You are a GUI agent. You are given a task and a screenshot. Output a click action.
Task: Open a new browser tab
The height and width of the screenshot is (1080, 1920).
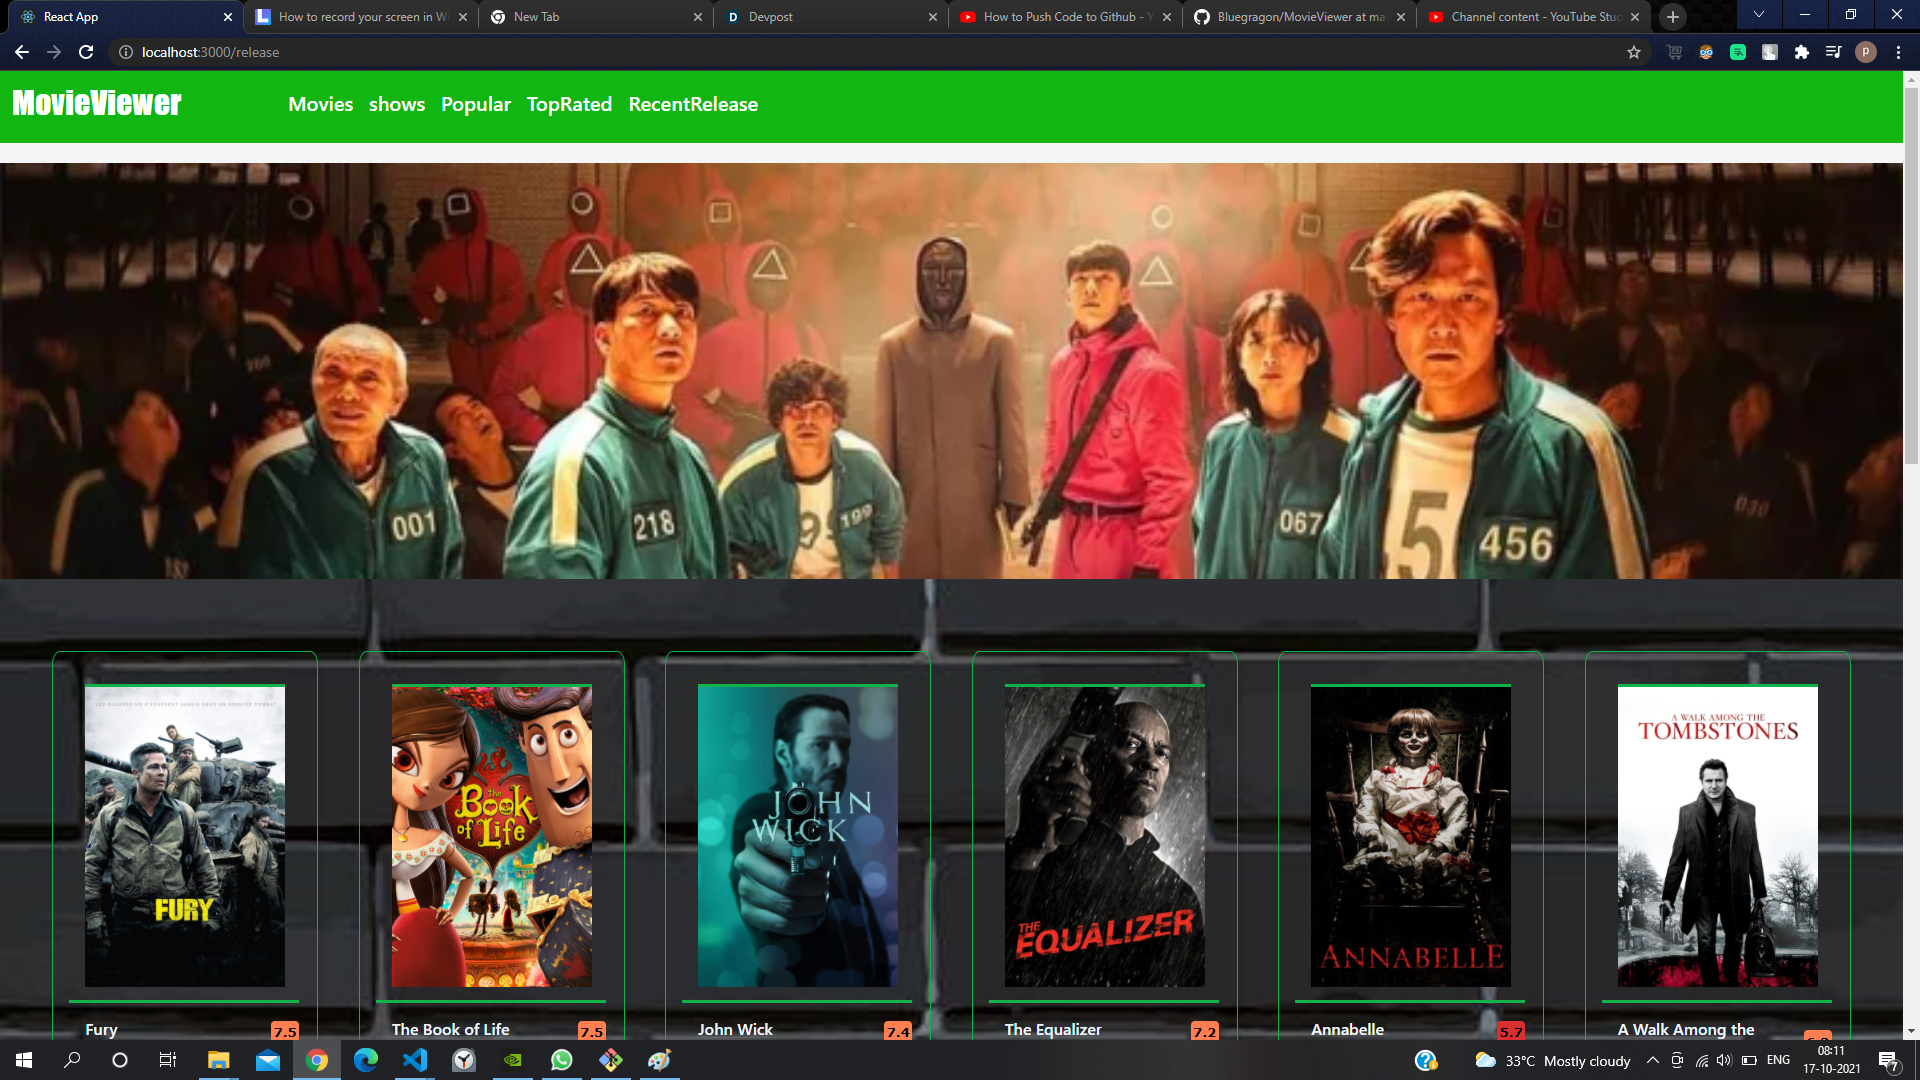pos(1673,17)
